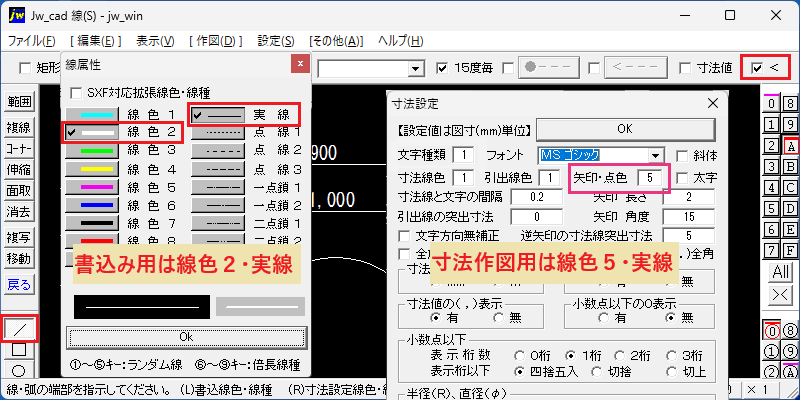
Task: Choose the green 線色 3 swatch
Action: (92, 151)
